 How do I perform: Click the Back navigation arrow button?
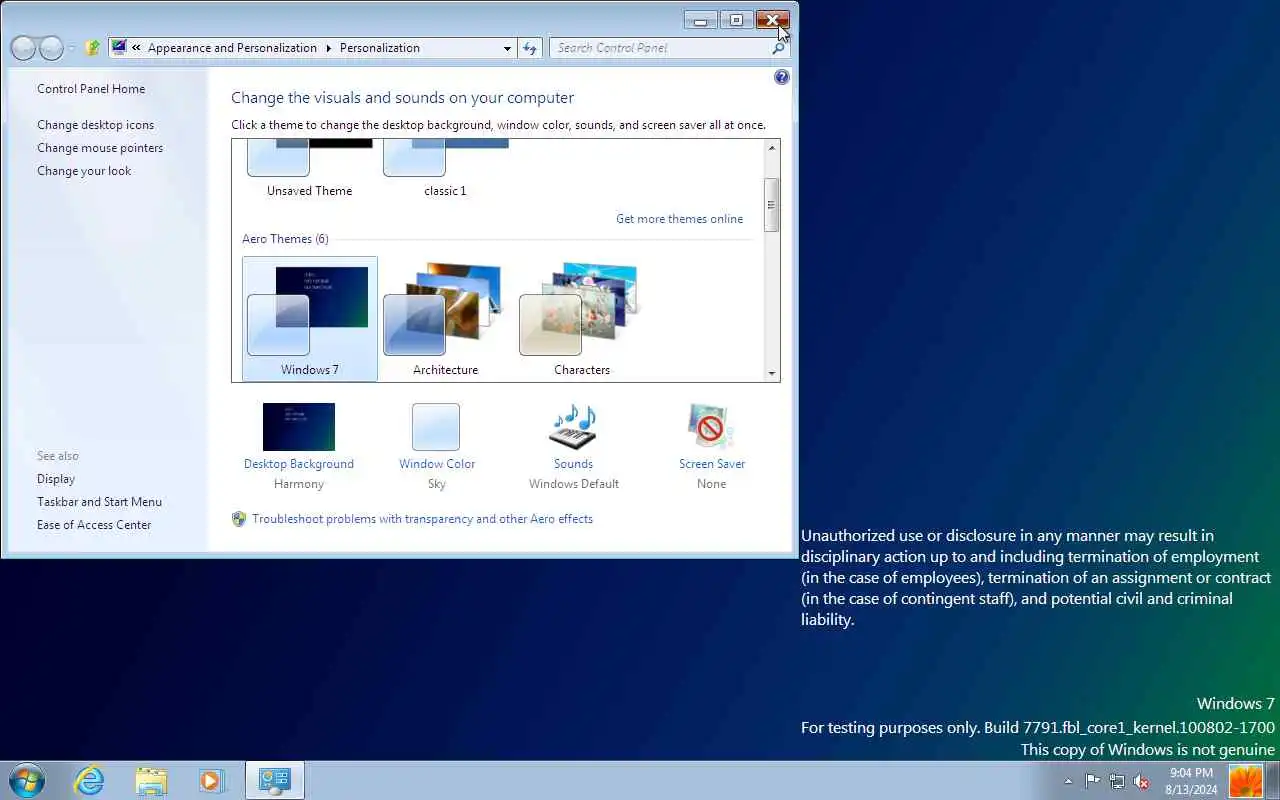tap(23, 48)
